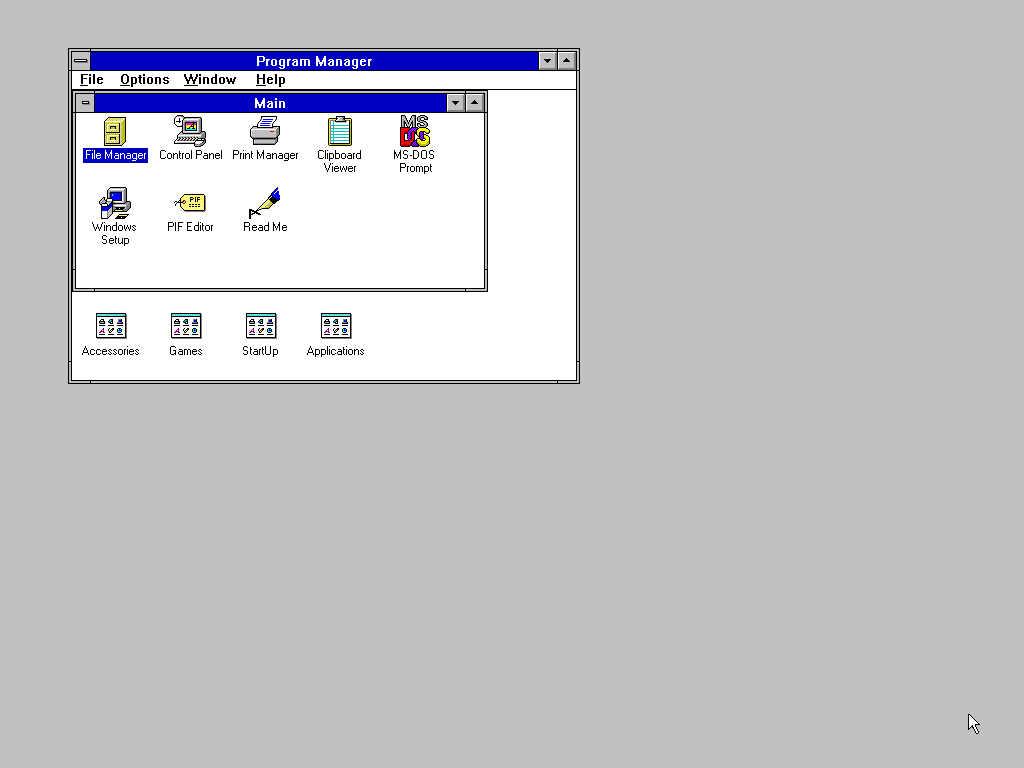Click the 'StartUp' group label
The image size is (1024, 768).
[x=260, y=351]
